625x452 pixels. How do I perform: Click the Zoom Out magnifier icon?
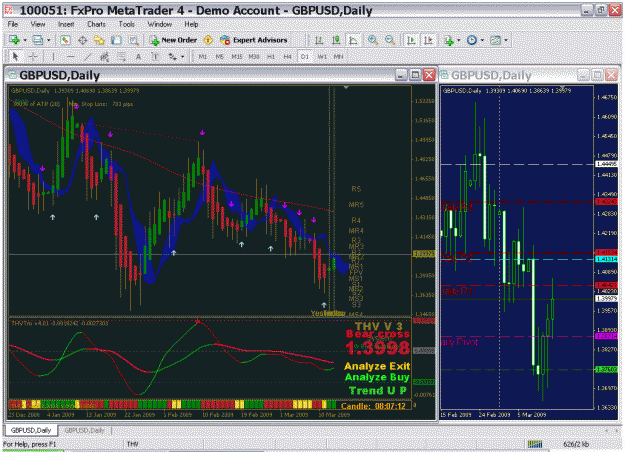[x=390, y=40]
